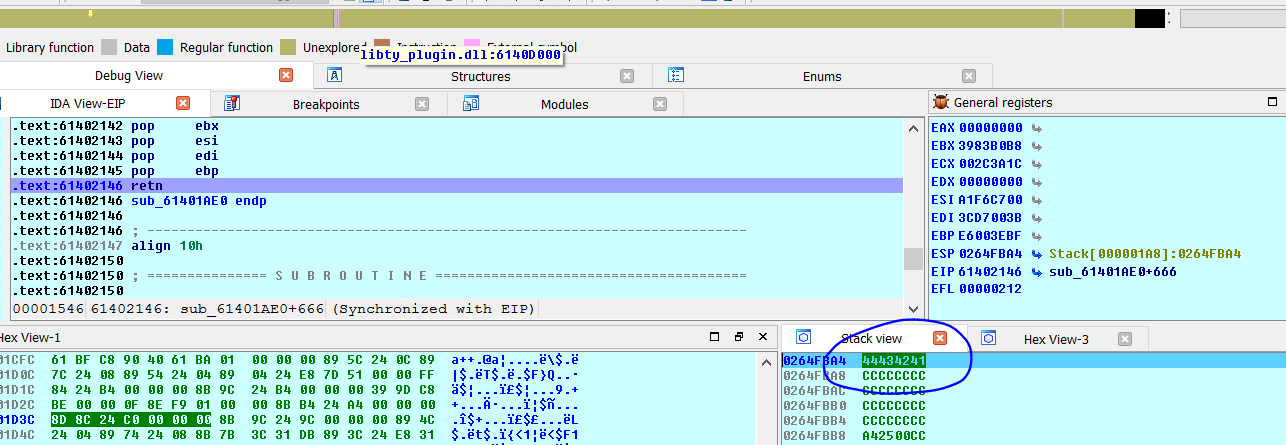1286x445 pixels.
Task: Close the Stack view tab
Action: click(939, 339)
